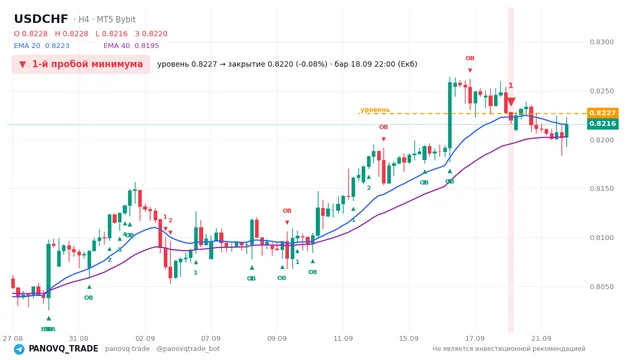Click the high value H 0.8228
Image resolution: width=640 pixels, height=360 pixels.
pyautogui.click(x=71, y=34)
